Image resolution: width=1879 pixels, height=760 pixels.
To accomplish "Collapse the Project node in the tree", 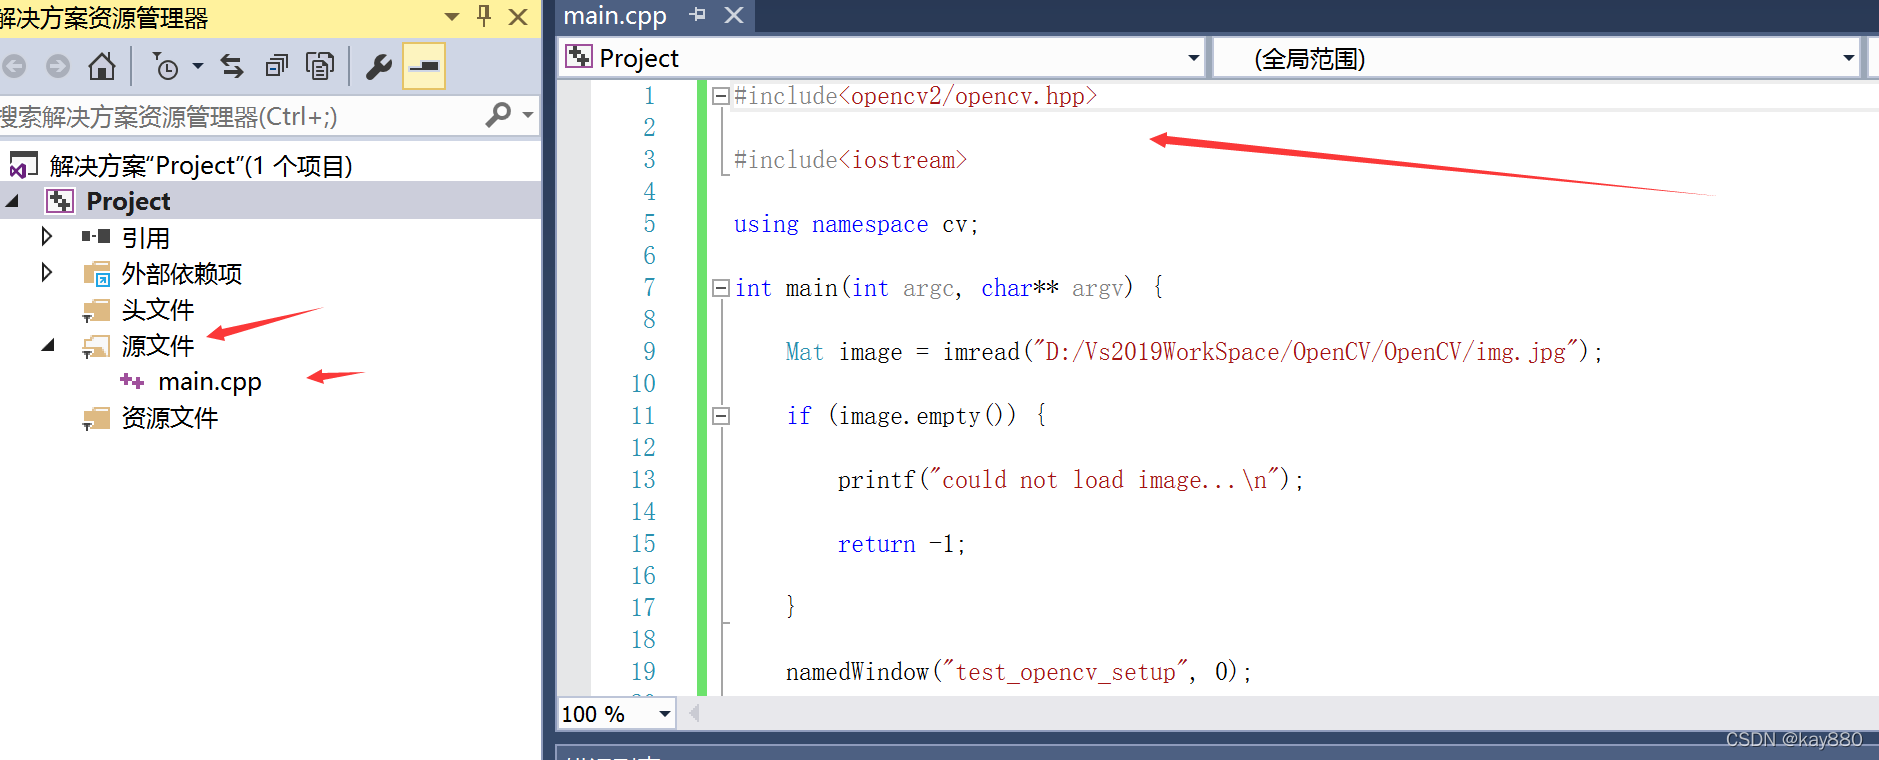I will pos(13,201).
